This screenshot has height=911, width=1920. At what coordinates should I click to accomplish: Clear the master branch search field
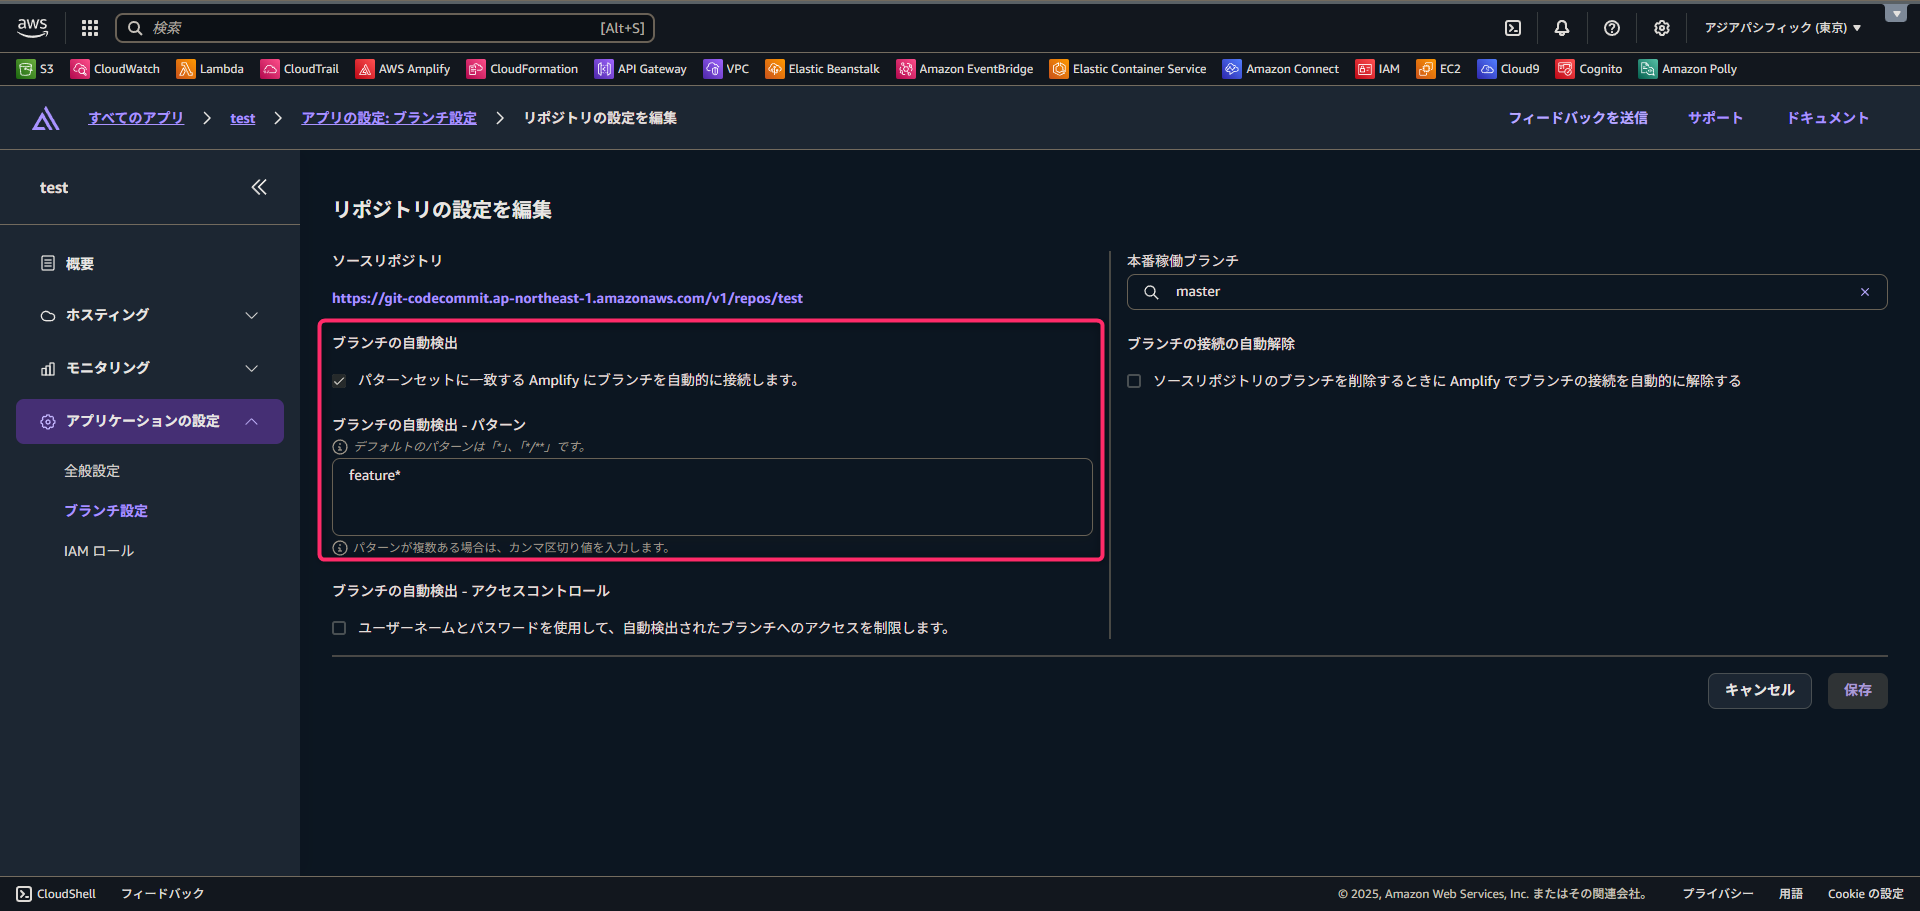coord(1865,292)
